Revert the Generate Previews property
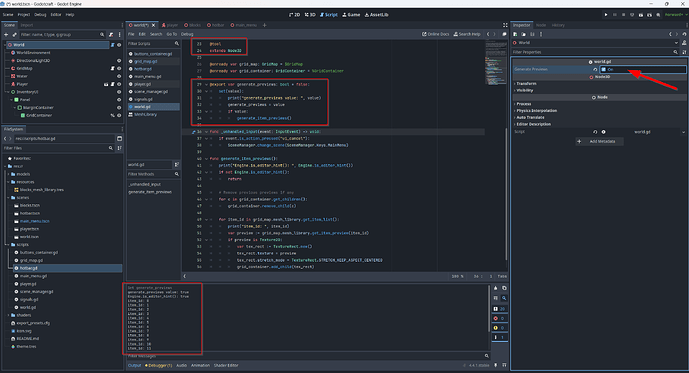The image size is (689, 373). click(595, 69)
